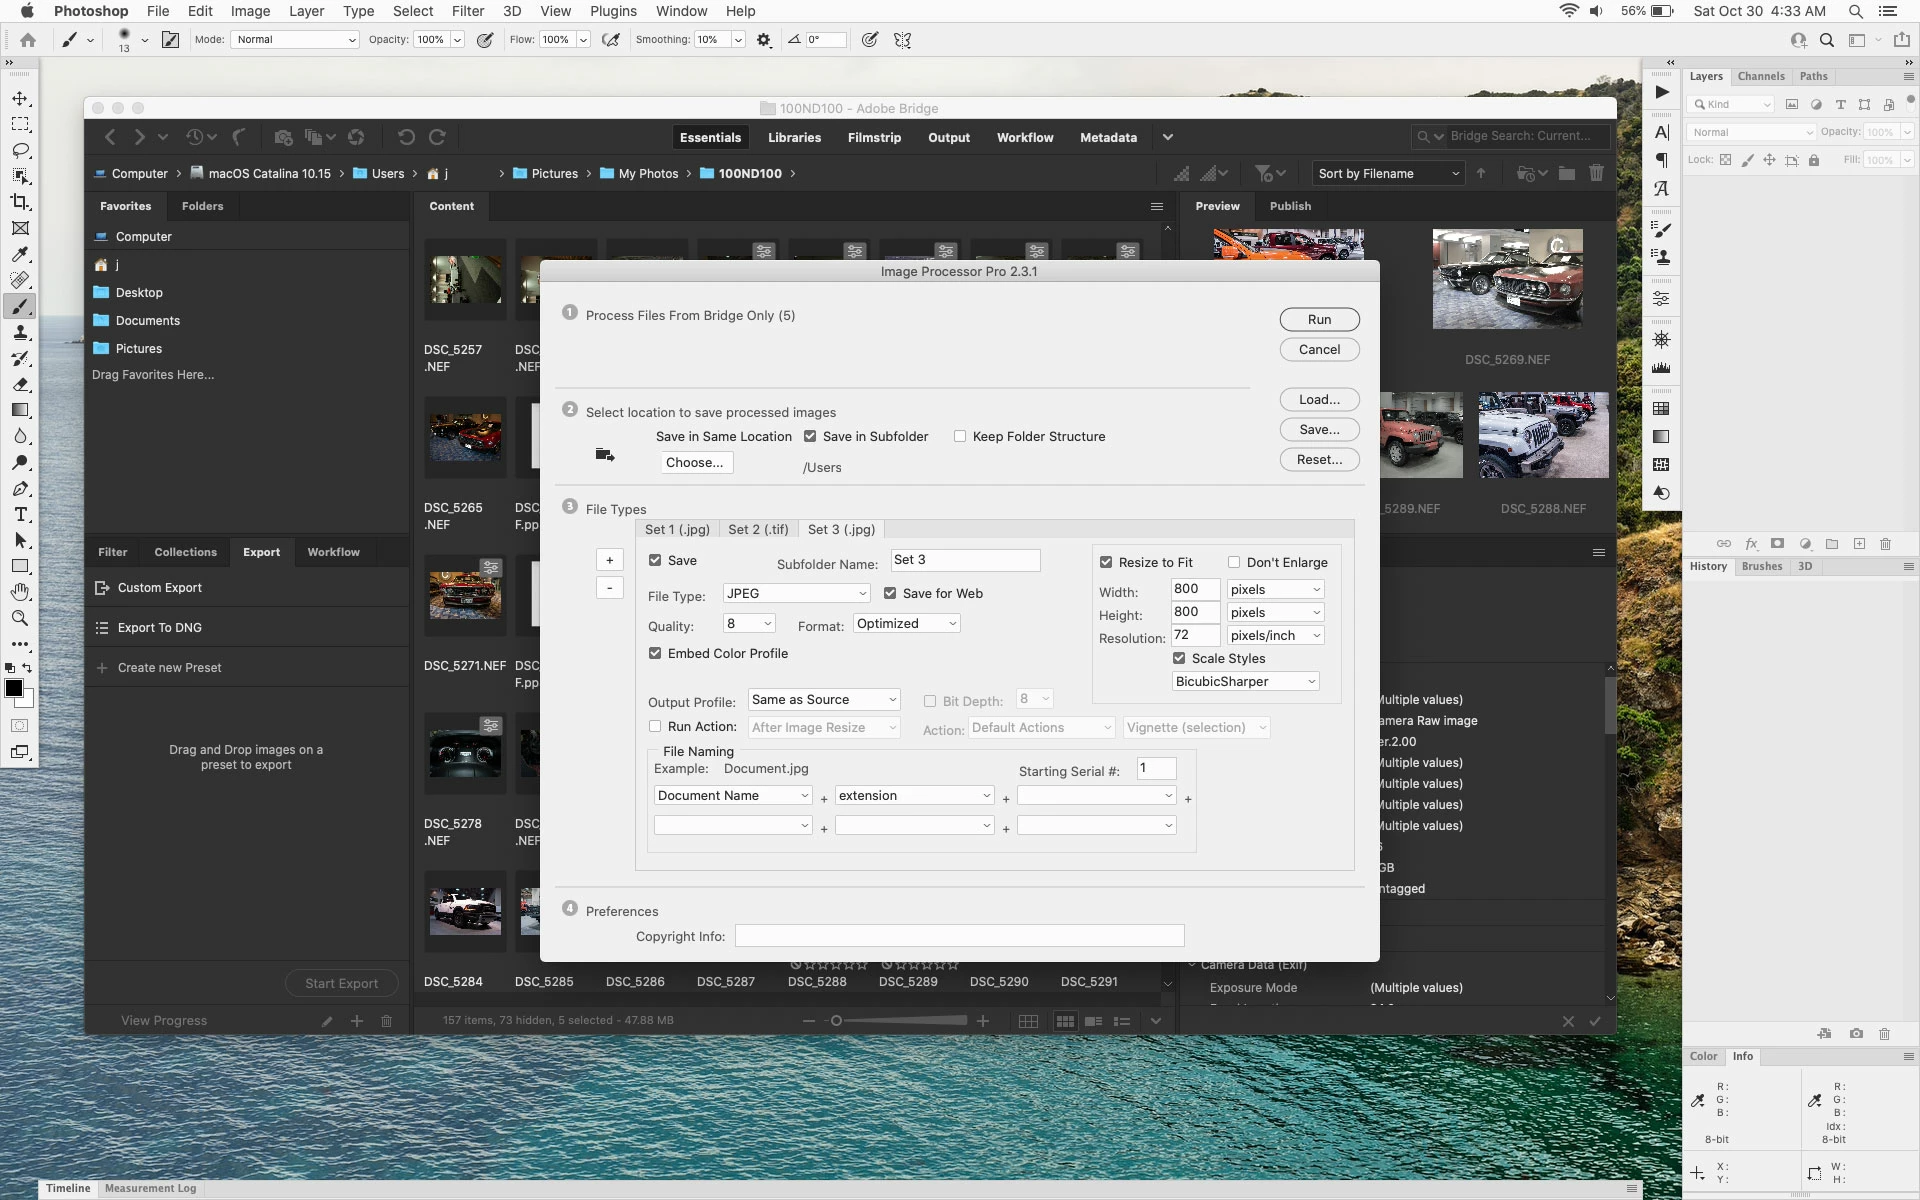Viewport: 1920px width, 1200px height.
Task: Click Bridge delete trash icon in path bar
Action: point(1596,173)
